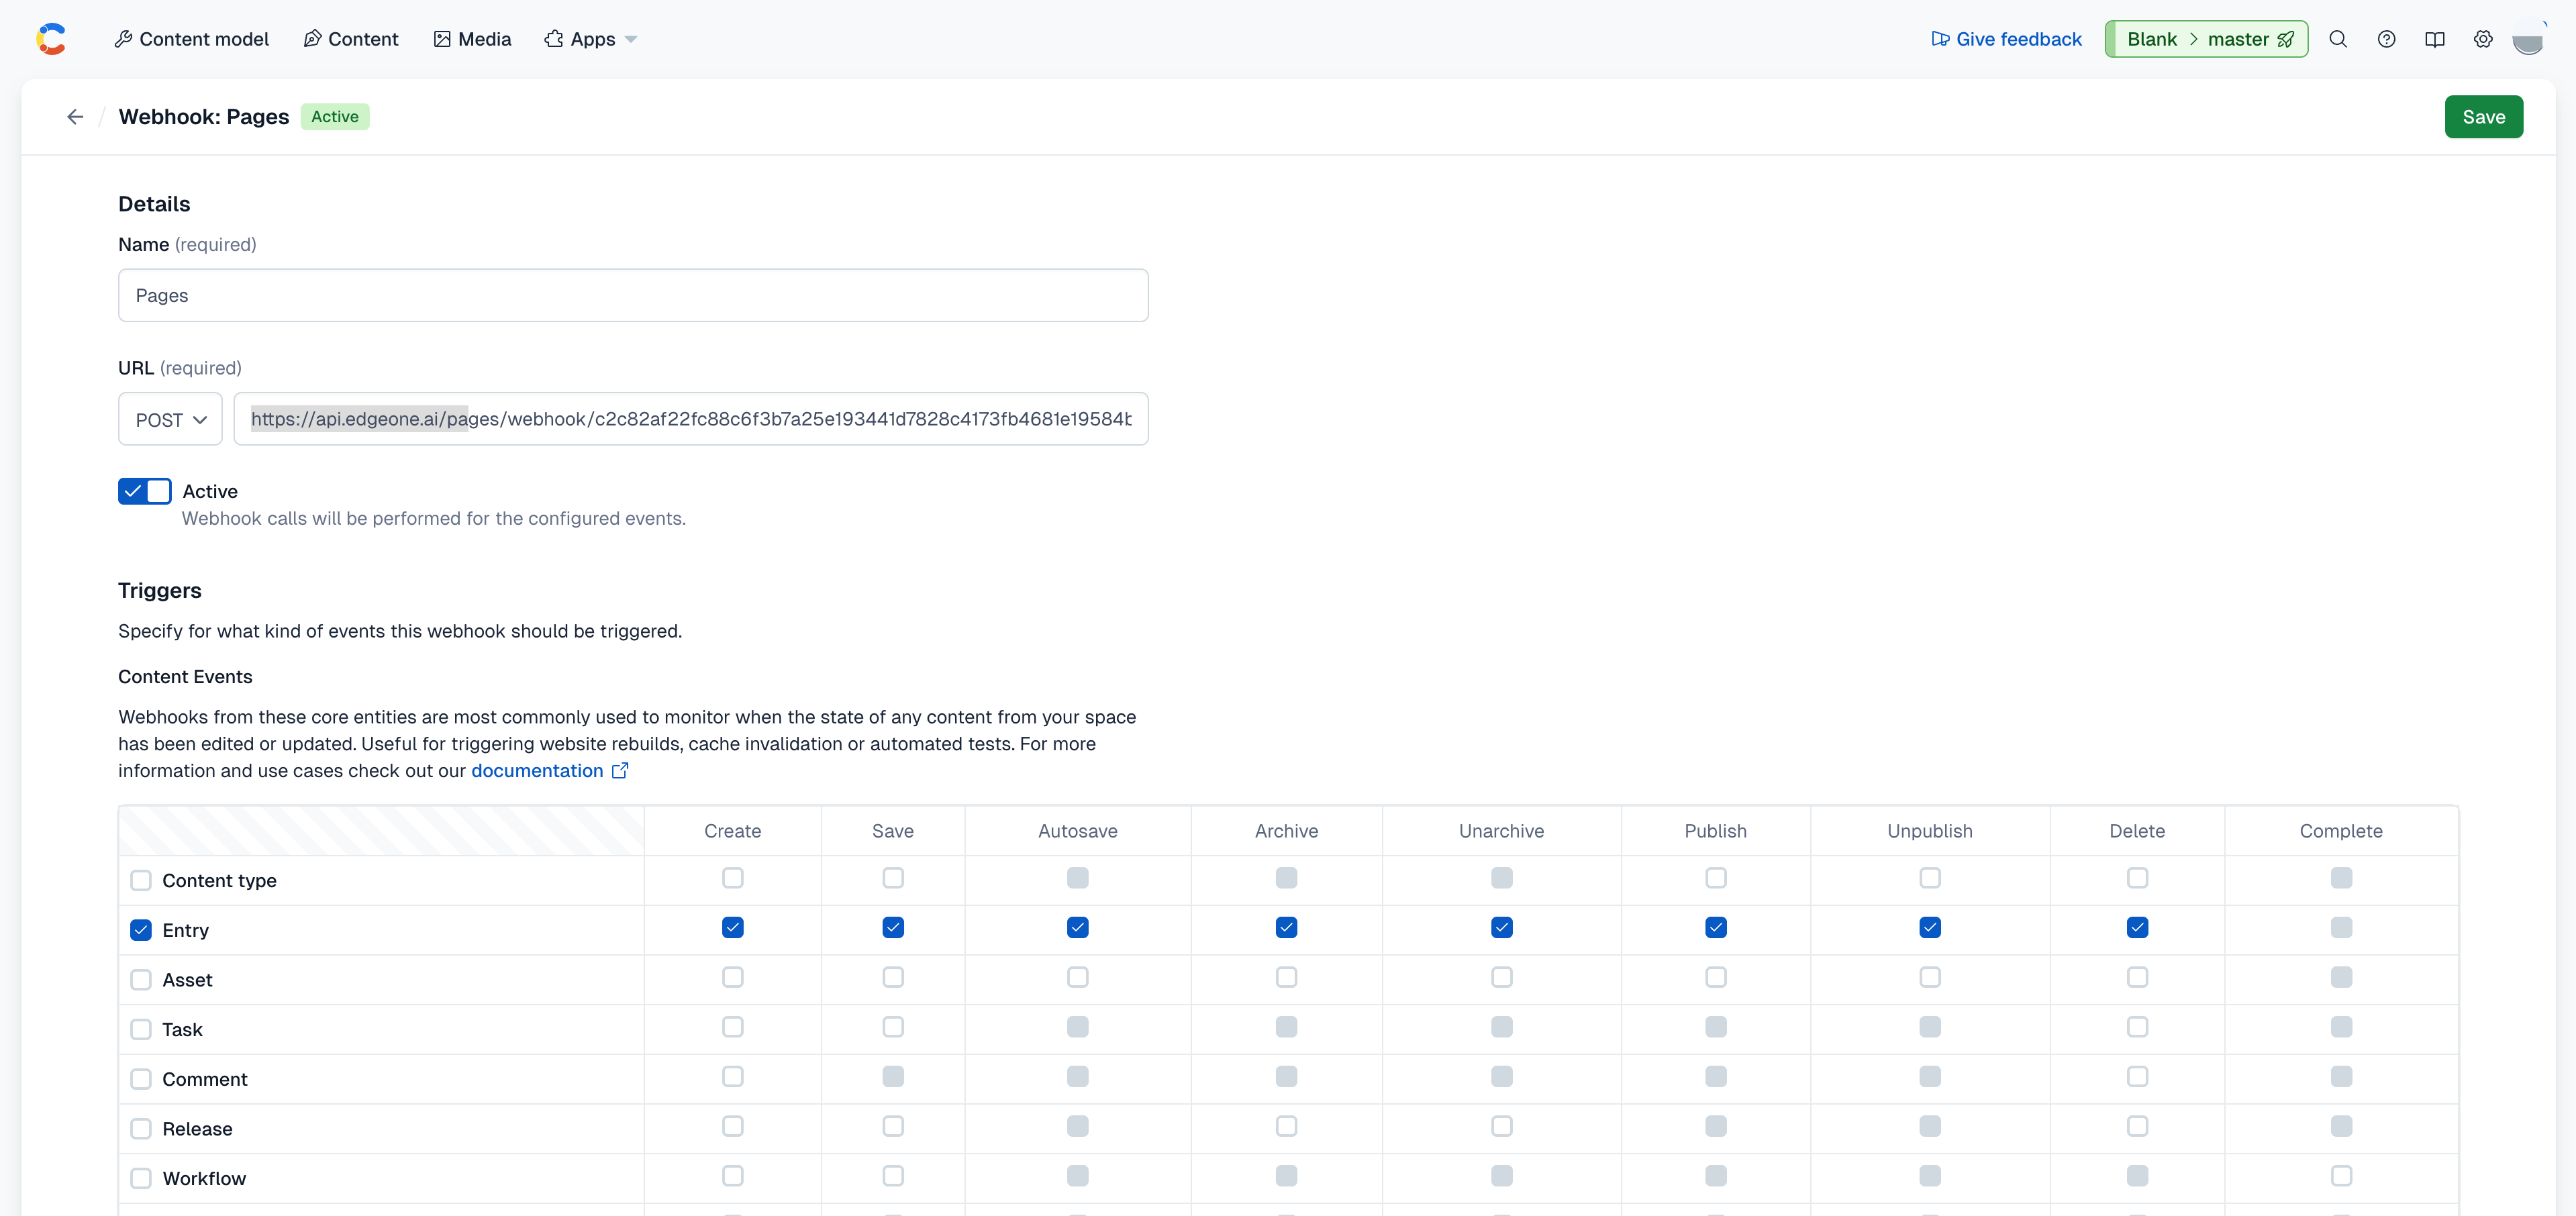2576x1216 pixels.
Task: Open the Content section
Action: [351, 39]
